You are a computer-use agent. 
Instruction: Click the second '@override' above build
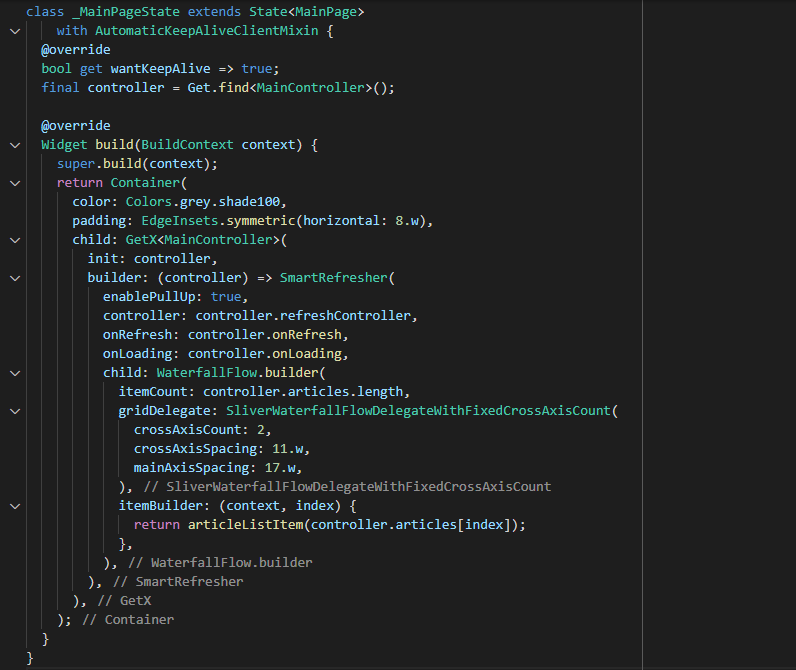pos(76,125)
